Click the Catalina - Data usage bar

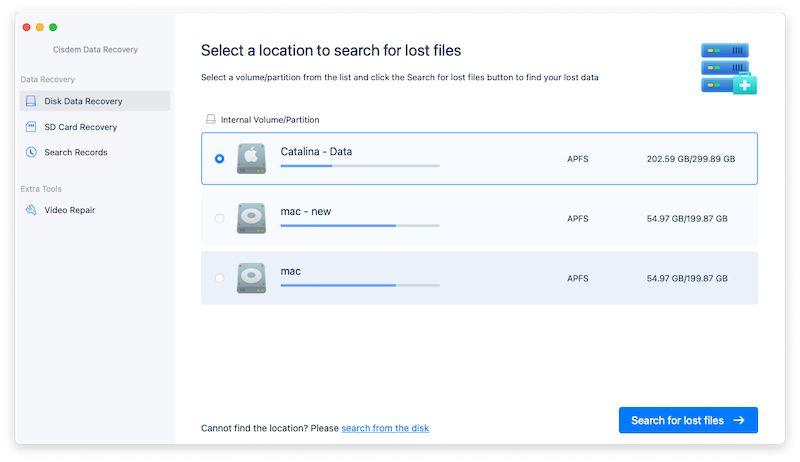coord(359,166)
